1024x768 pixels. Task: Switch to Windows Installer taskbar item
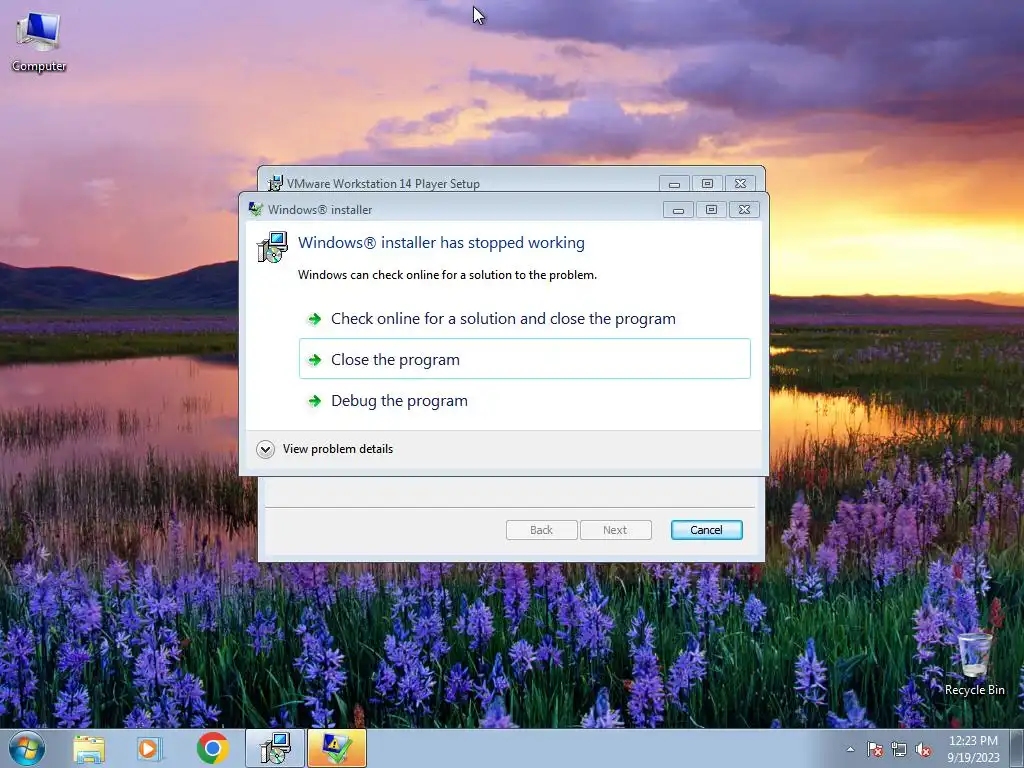275,748
